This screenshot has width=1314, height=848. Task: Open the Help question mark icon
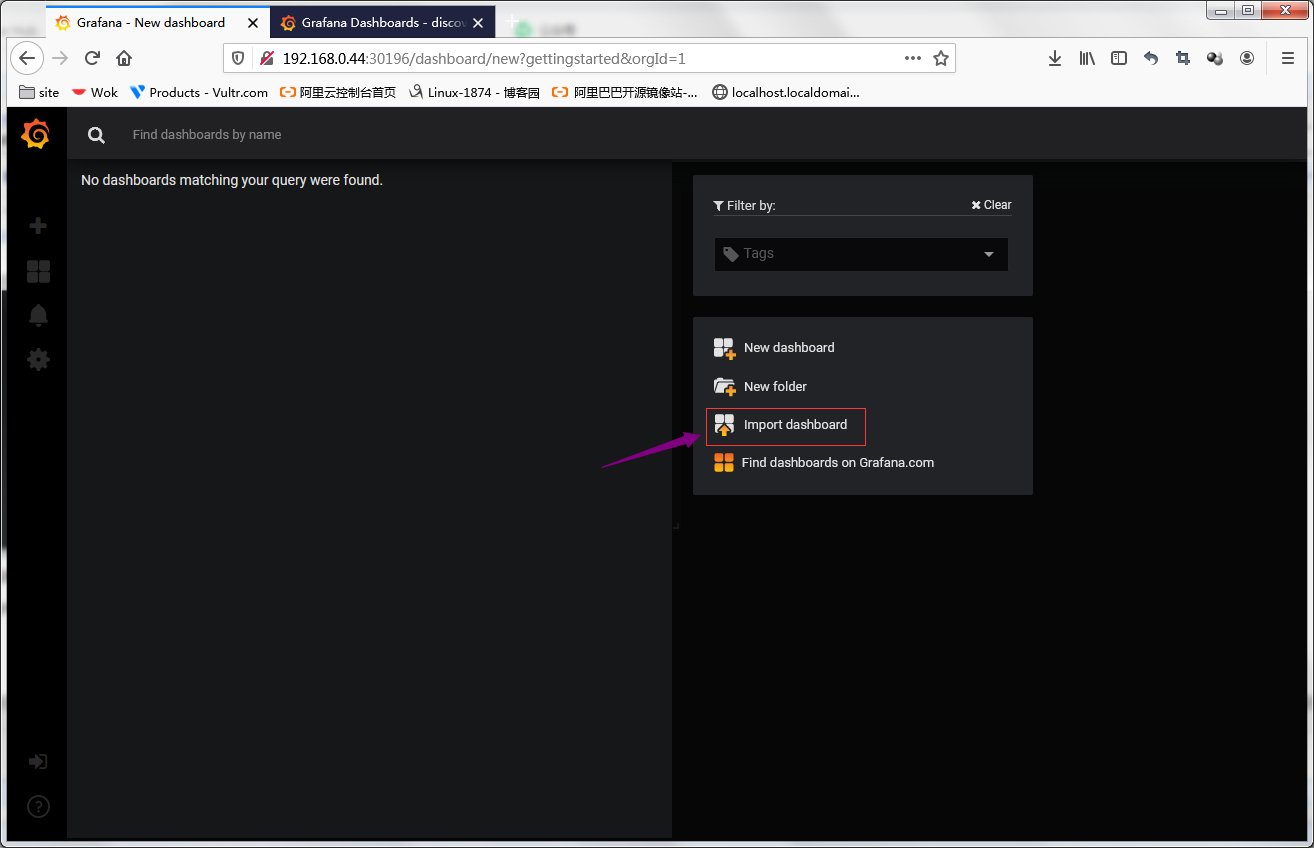[x=38, y=806]
